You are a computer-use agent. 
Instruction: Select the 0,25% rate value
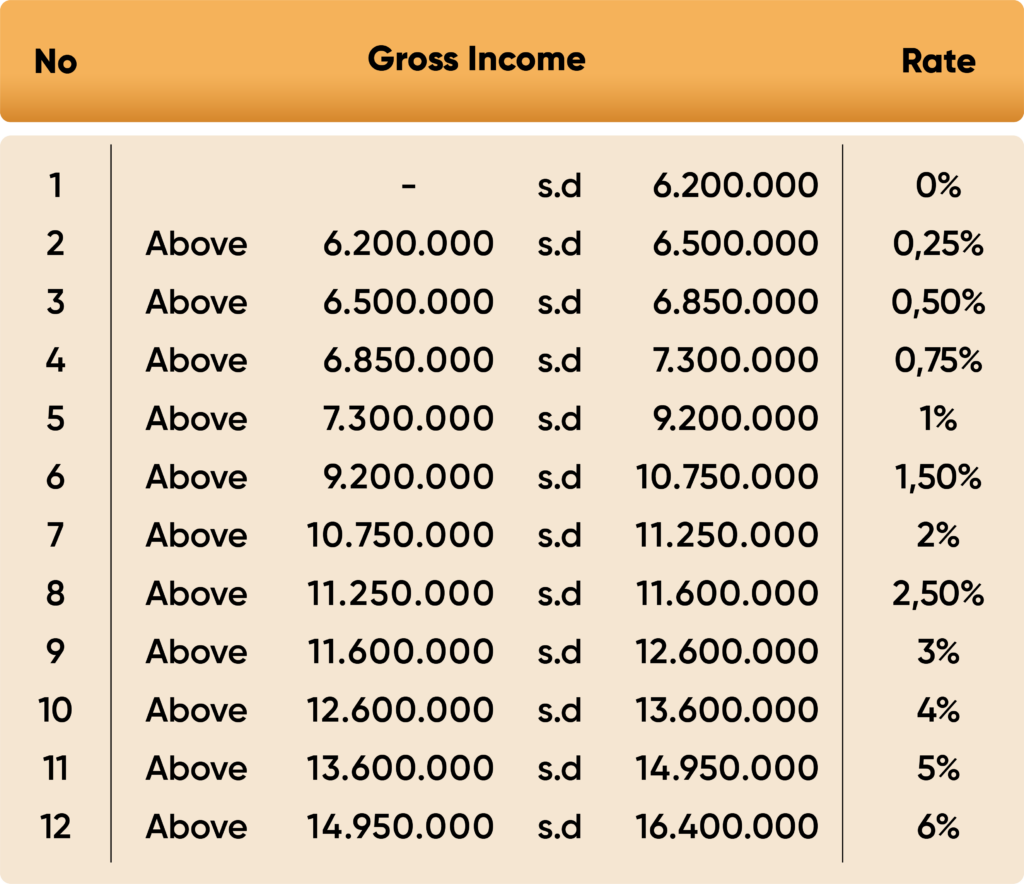coord(938,243)
